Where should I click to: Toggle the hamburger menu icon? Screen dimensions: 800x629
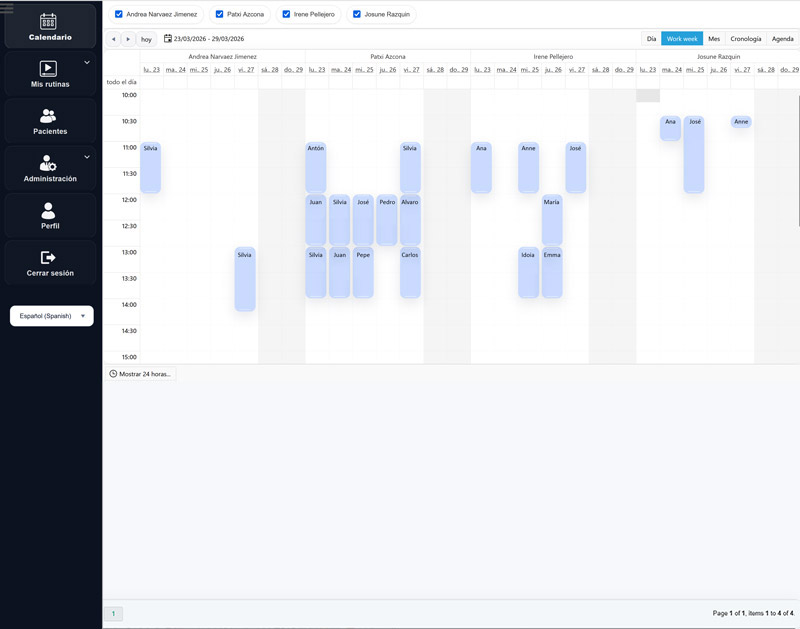(7, 8)
